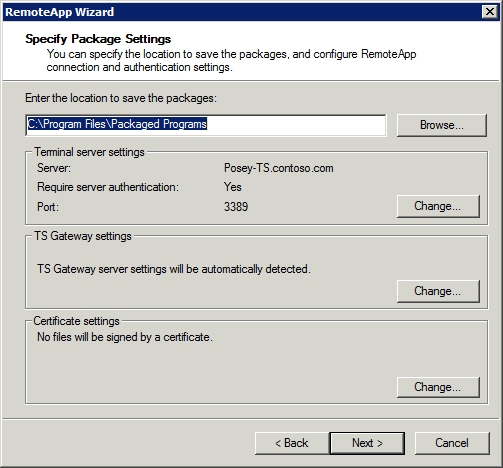Change the Terminal server settings
503x468 pixels.
438,206
